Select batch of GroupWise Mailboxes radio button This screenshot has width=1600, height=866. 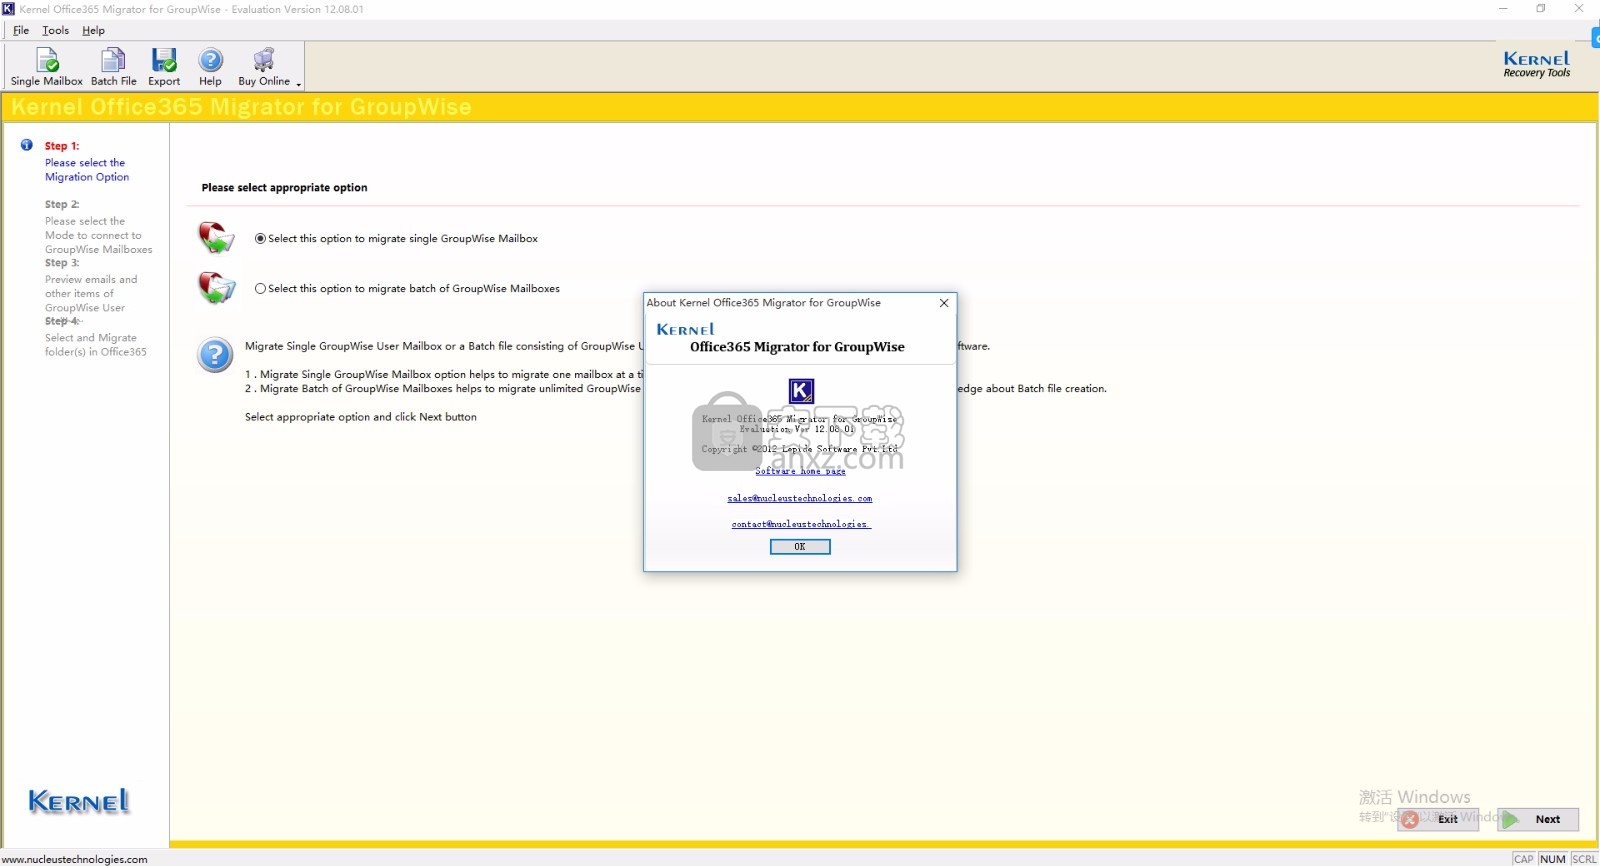[260, 289]
